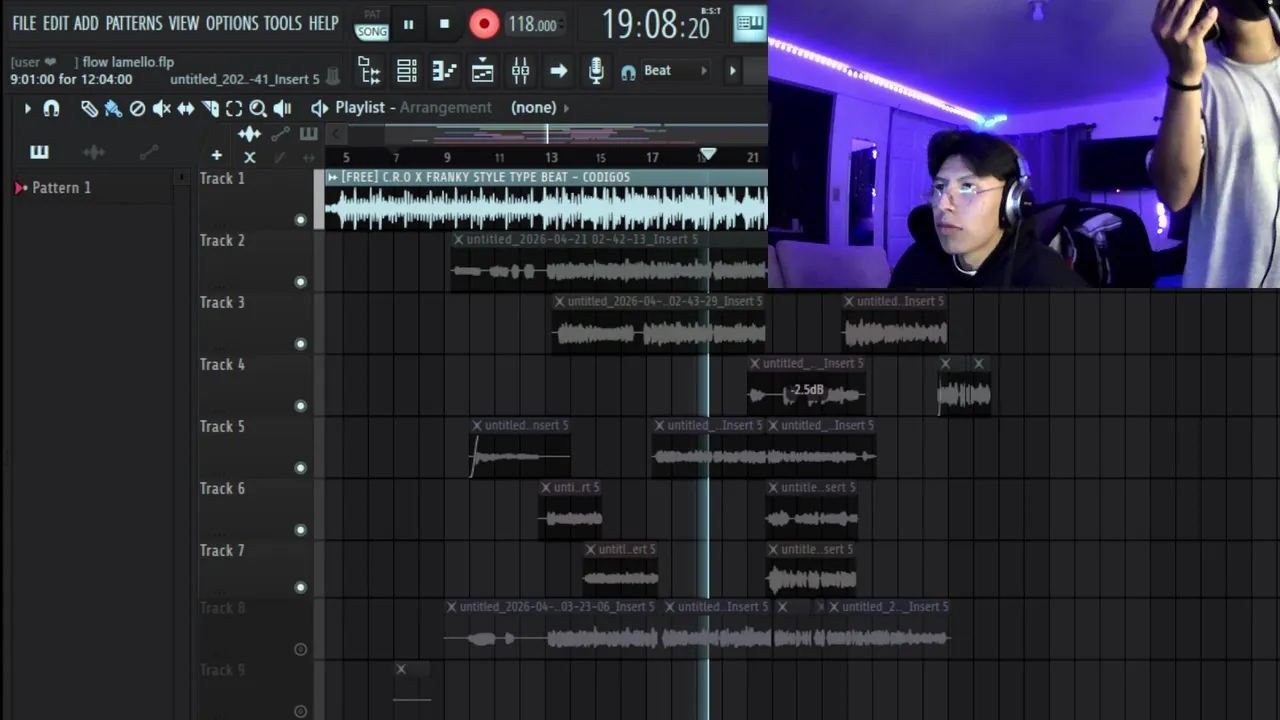
Task: Select the Zoom magnifier tool
Action: (x=258, y=108)
